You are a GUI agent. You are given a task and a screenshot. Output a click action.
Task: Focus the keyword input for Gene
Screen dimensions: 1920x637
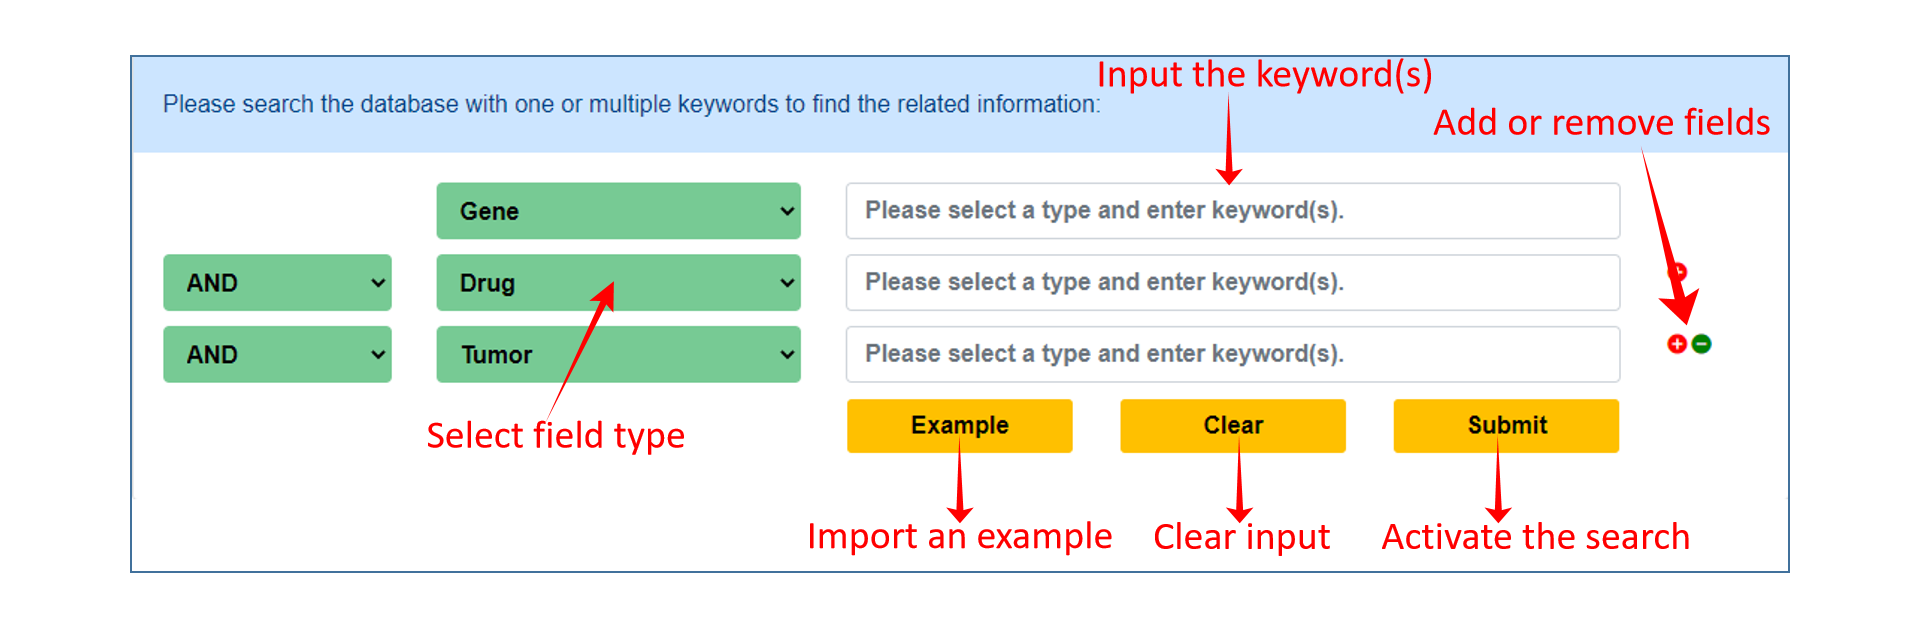click(1233, 211)
